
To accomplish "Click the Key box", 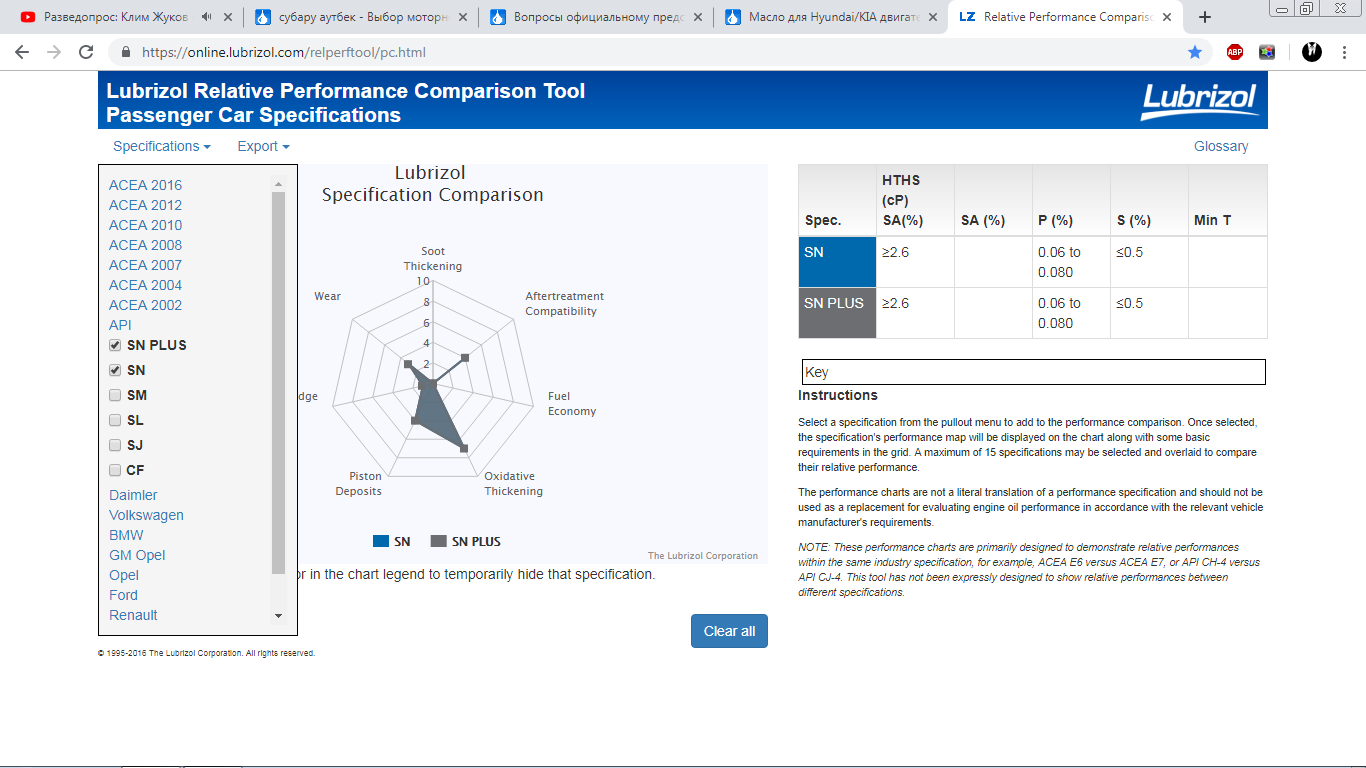I will [x=1034, y=372].
